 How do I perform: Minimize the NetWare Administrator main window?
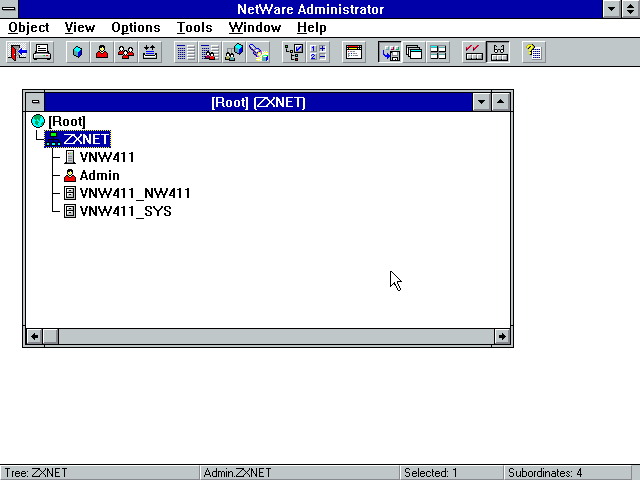click(611, 9)
